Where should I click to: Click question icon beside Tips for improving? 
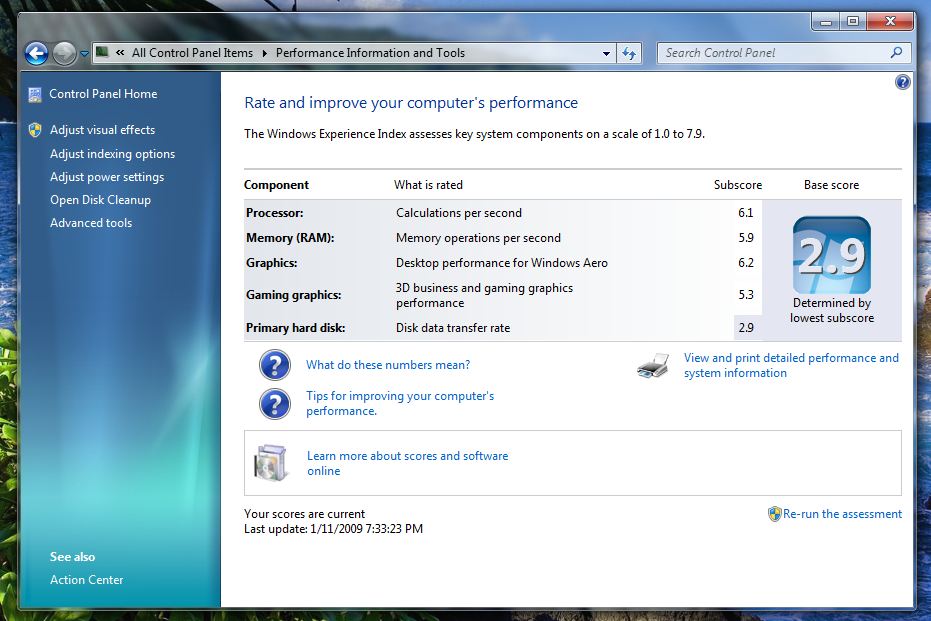tap(275, 404)
